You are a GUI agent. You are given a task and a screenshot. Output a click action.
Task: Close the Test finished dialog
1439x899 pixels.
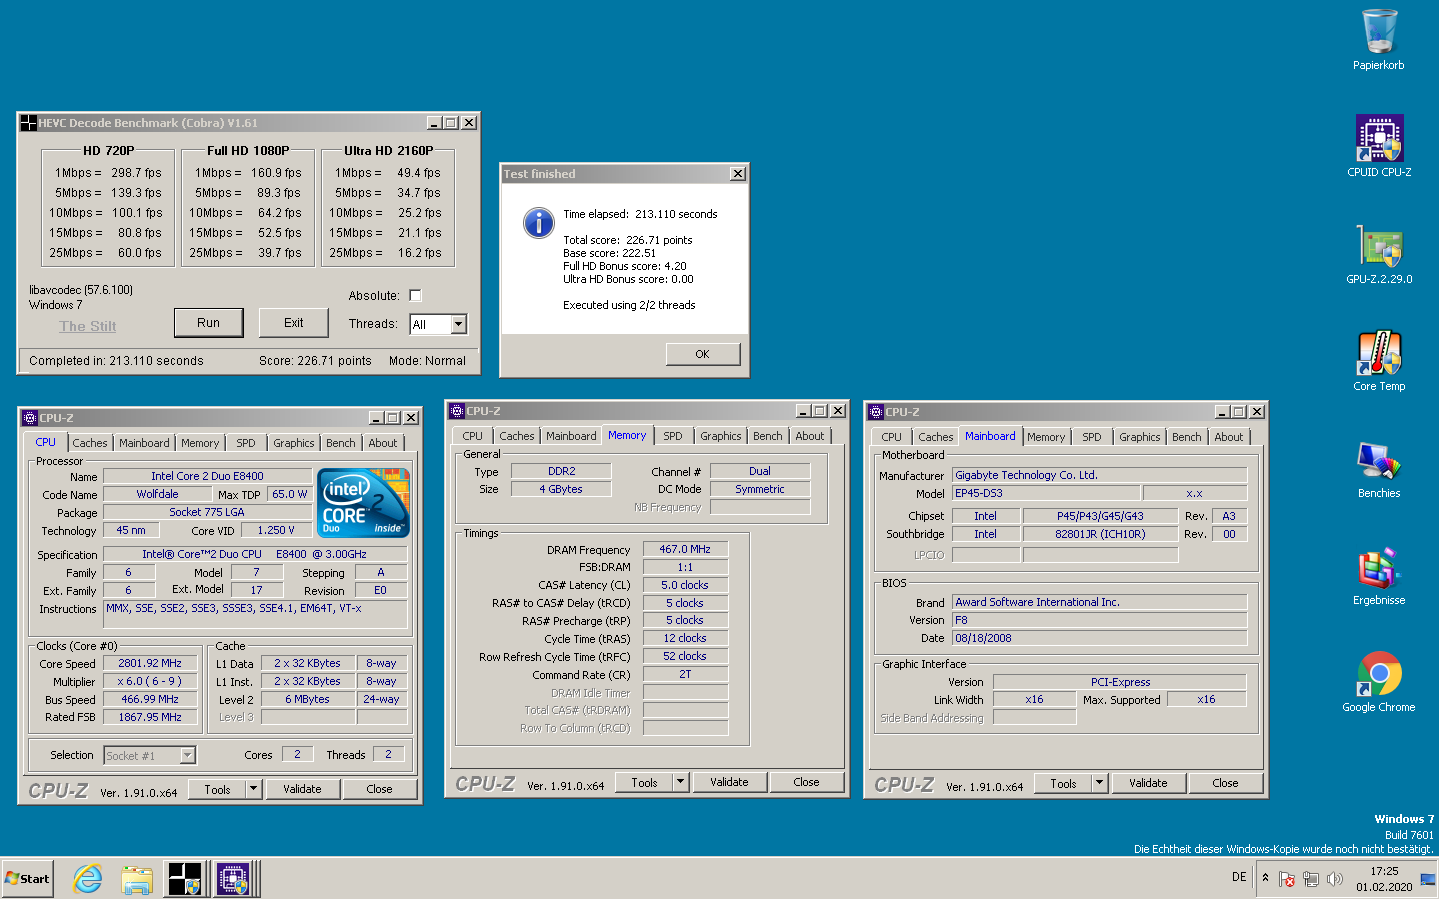tap(738, 174)
